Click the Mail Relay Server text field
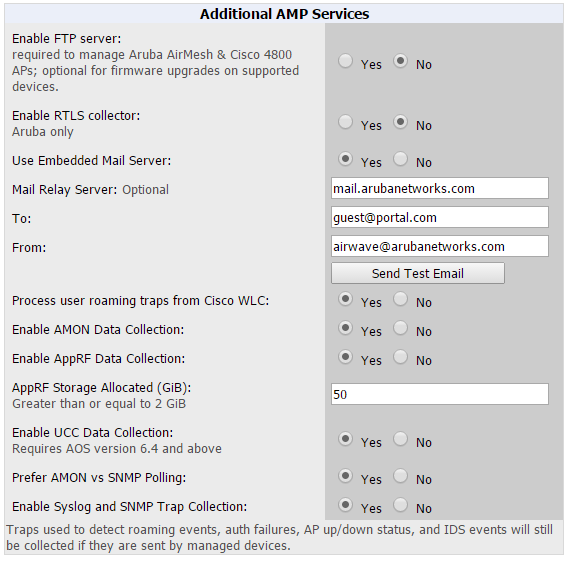This screenshot has height=563, width=564. point(440,188)
